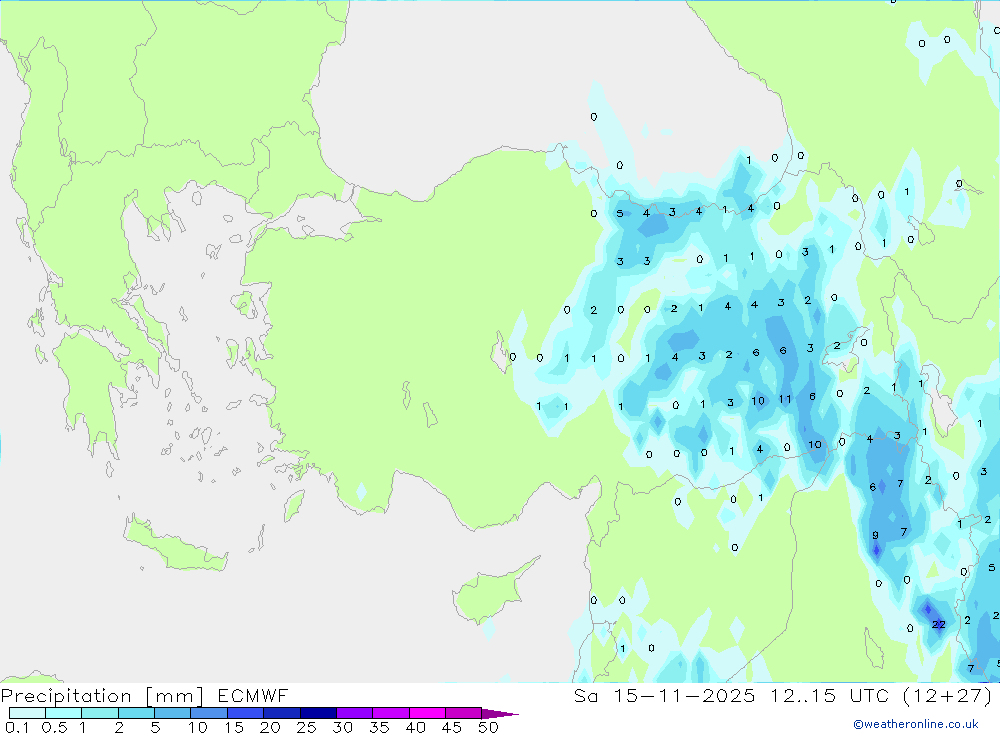Click the '9' precipitation value on map
The width and height of the screenshot is (1000, 733).
click(x=875, y=535)
